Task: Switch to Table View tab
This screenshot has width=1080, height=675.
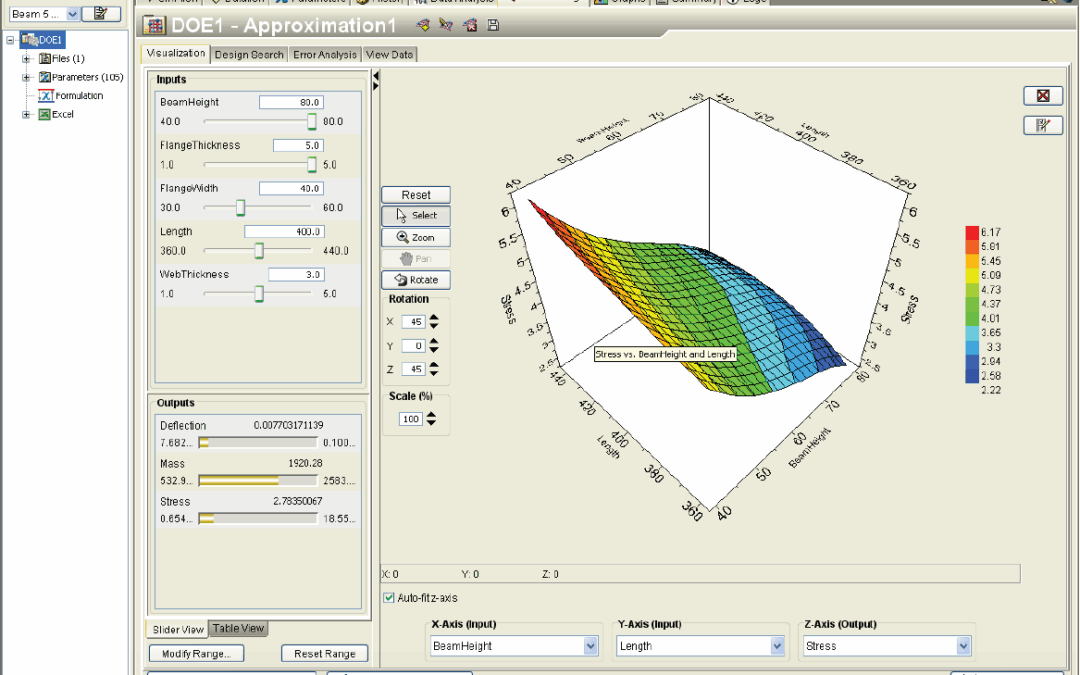Action: [x=238, y=628]
